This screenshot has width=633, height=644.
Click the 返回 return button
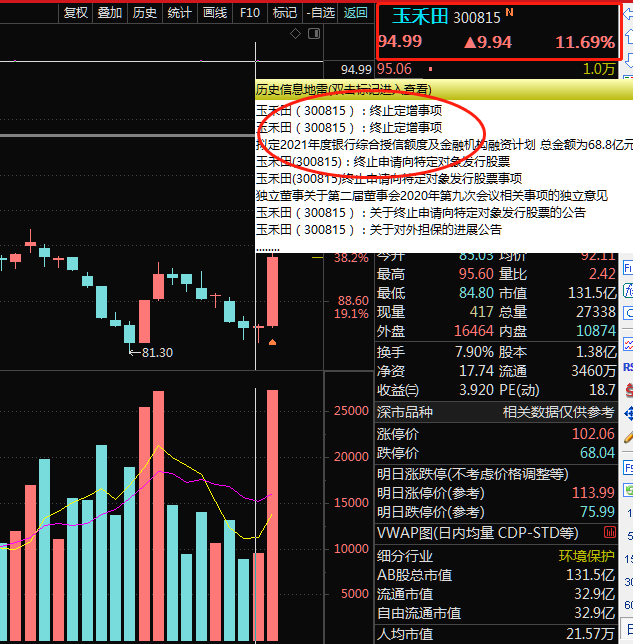pyautogui.click(x=355, y=13)
